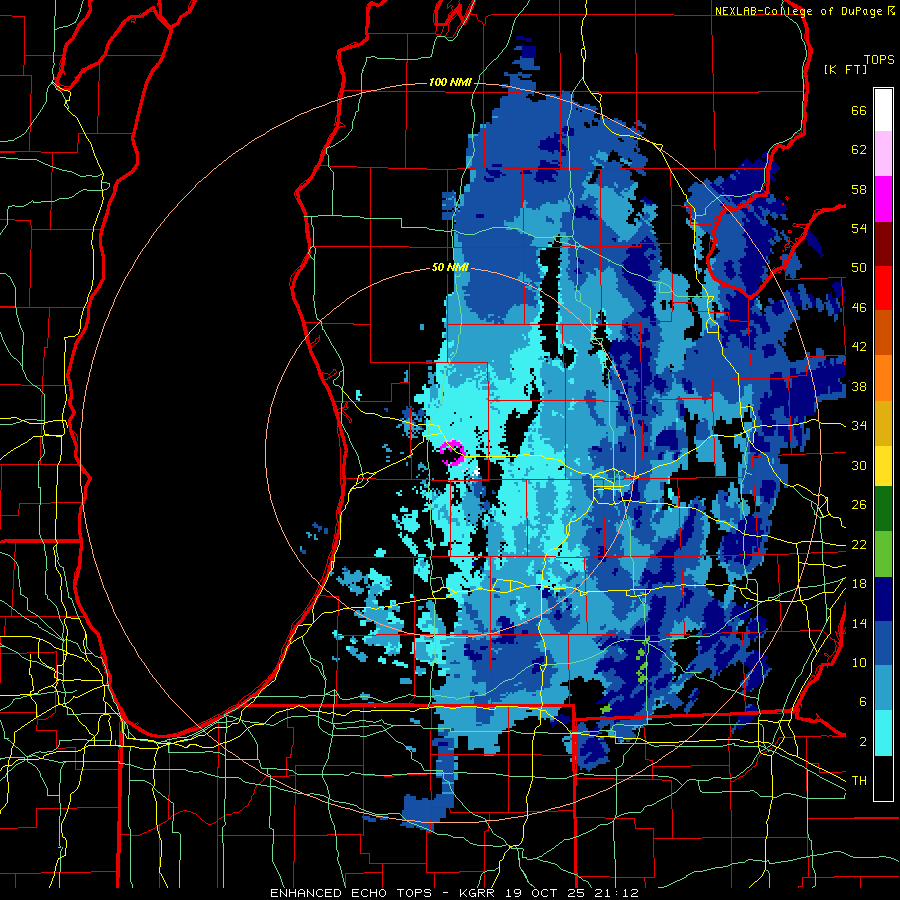Click the 'ENHANCED ECHO TOPS' product caption
The image size is (900, 900).
point(351,893)
